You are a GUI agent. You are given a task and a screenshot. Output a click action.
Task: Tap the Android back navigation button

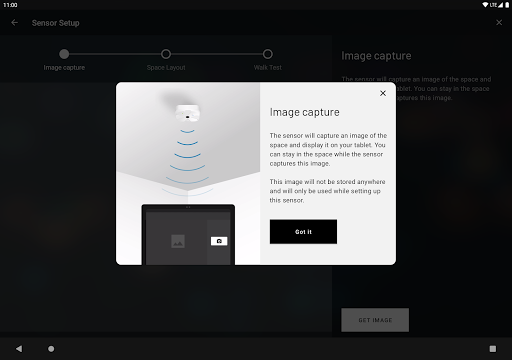click(19, 349)
